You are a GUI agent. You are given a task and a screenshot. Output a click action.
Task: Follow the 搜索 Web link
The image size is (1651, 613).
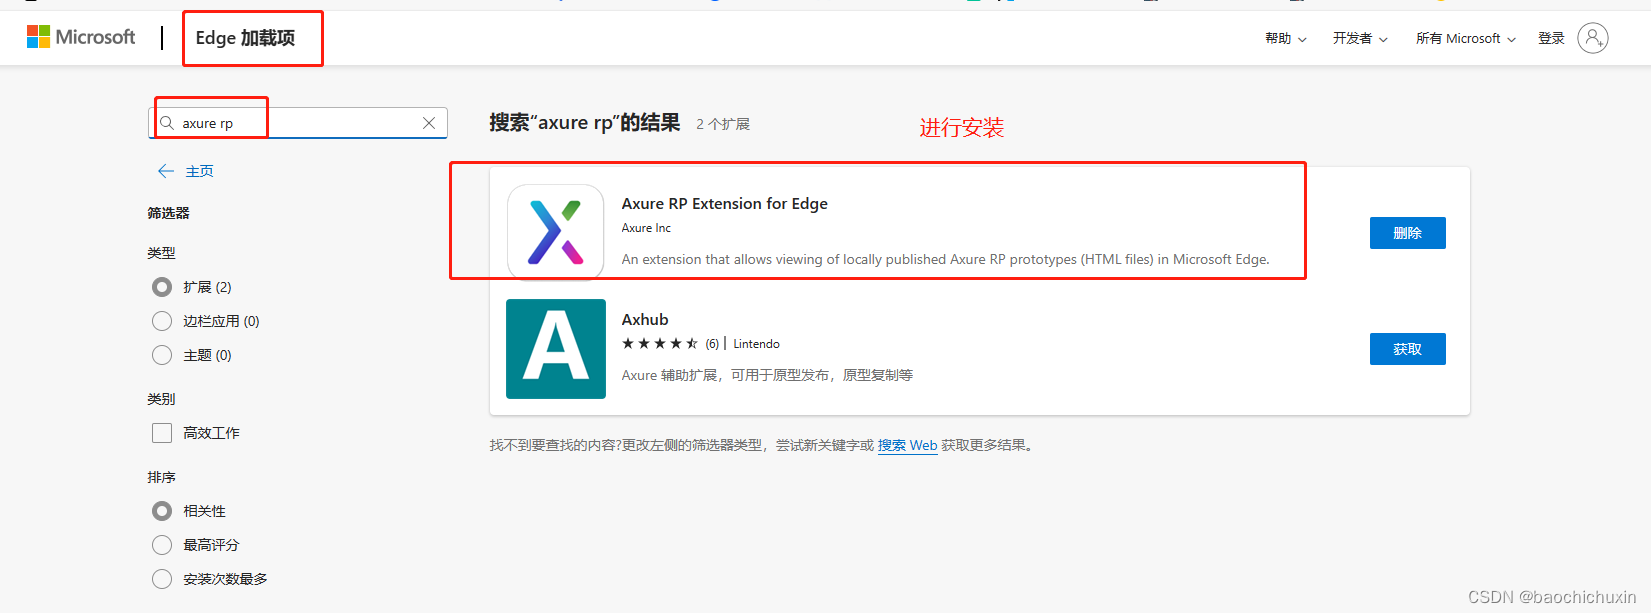[x=908, y=445]
